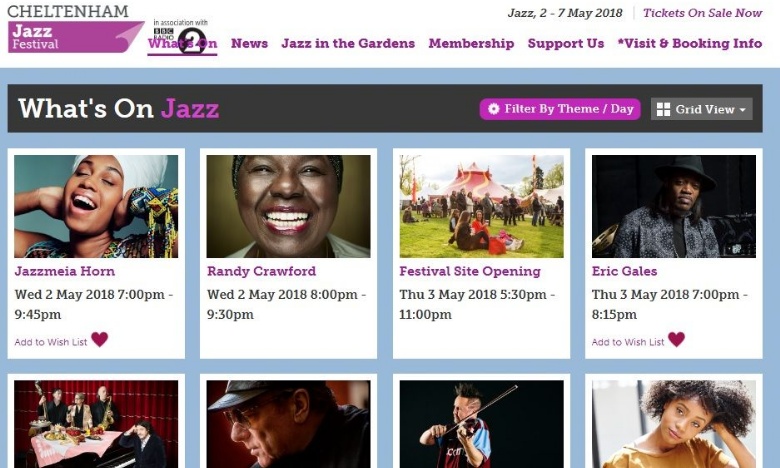
Task: Click the grid squares icon in the view selector
Action: tap(663, 109)
